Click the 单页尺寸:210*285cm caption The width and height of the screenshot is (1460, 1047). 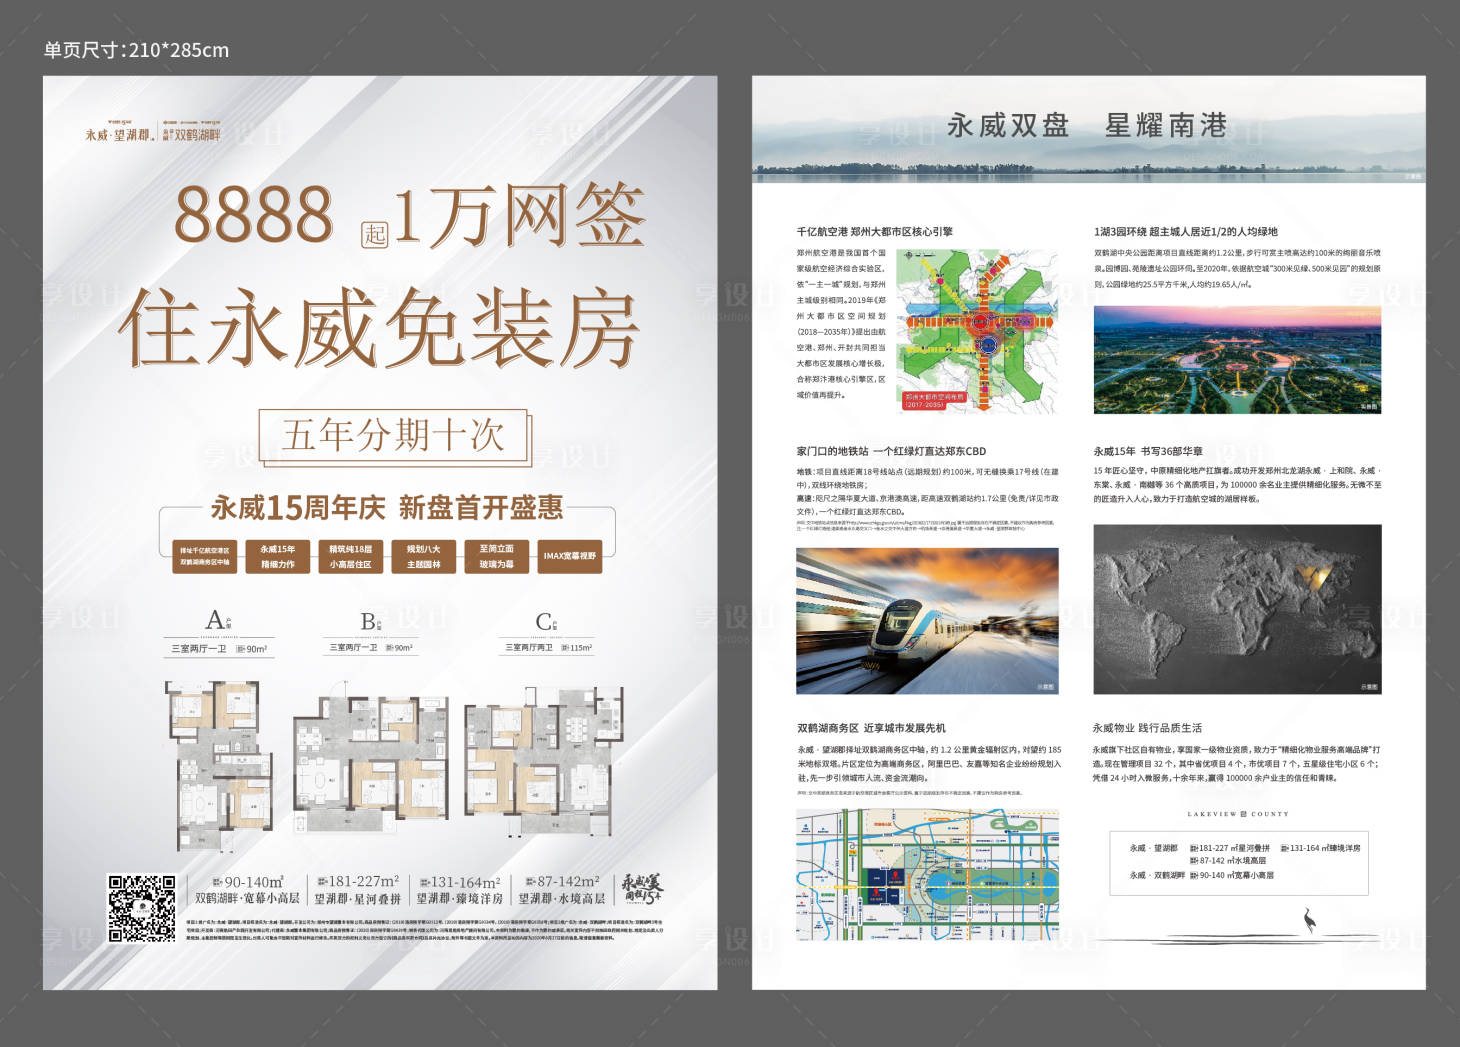coord(136,50)
